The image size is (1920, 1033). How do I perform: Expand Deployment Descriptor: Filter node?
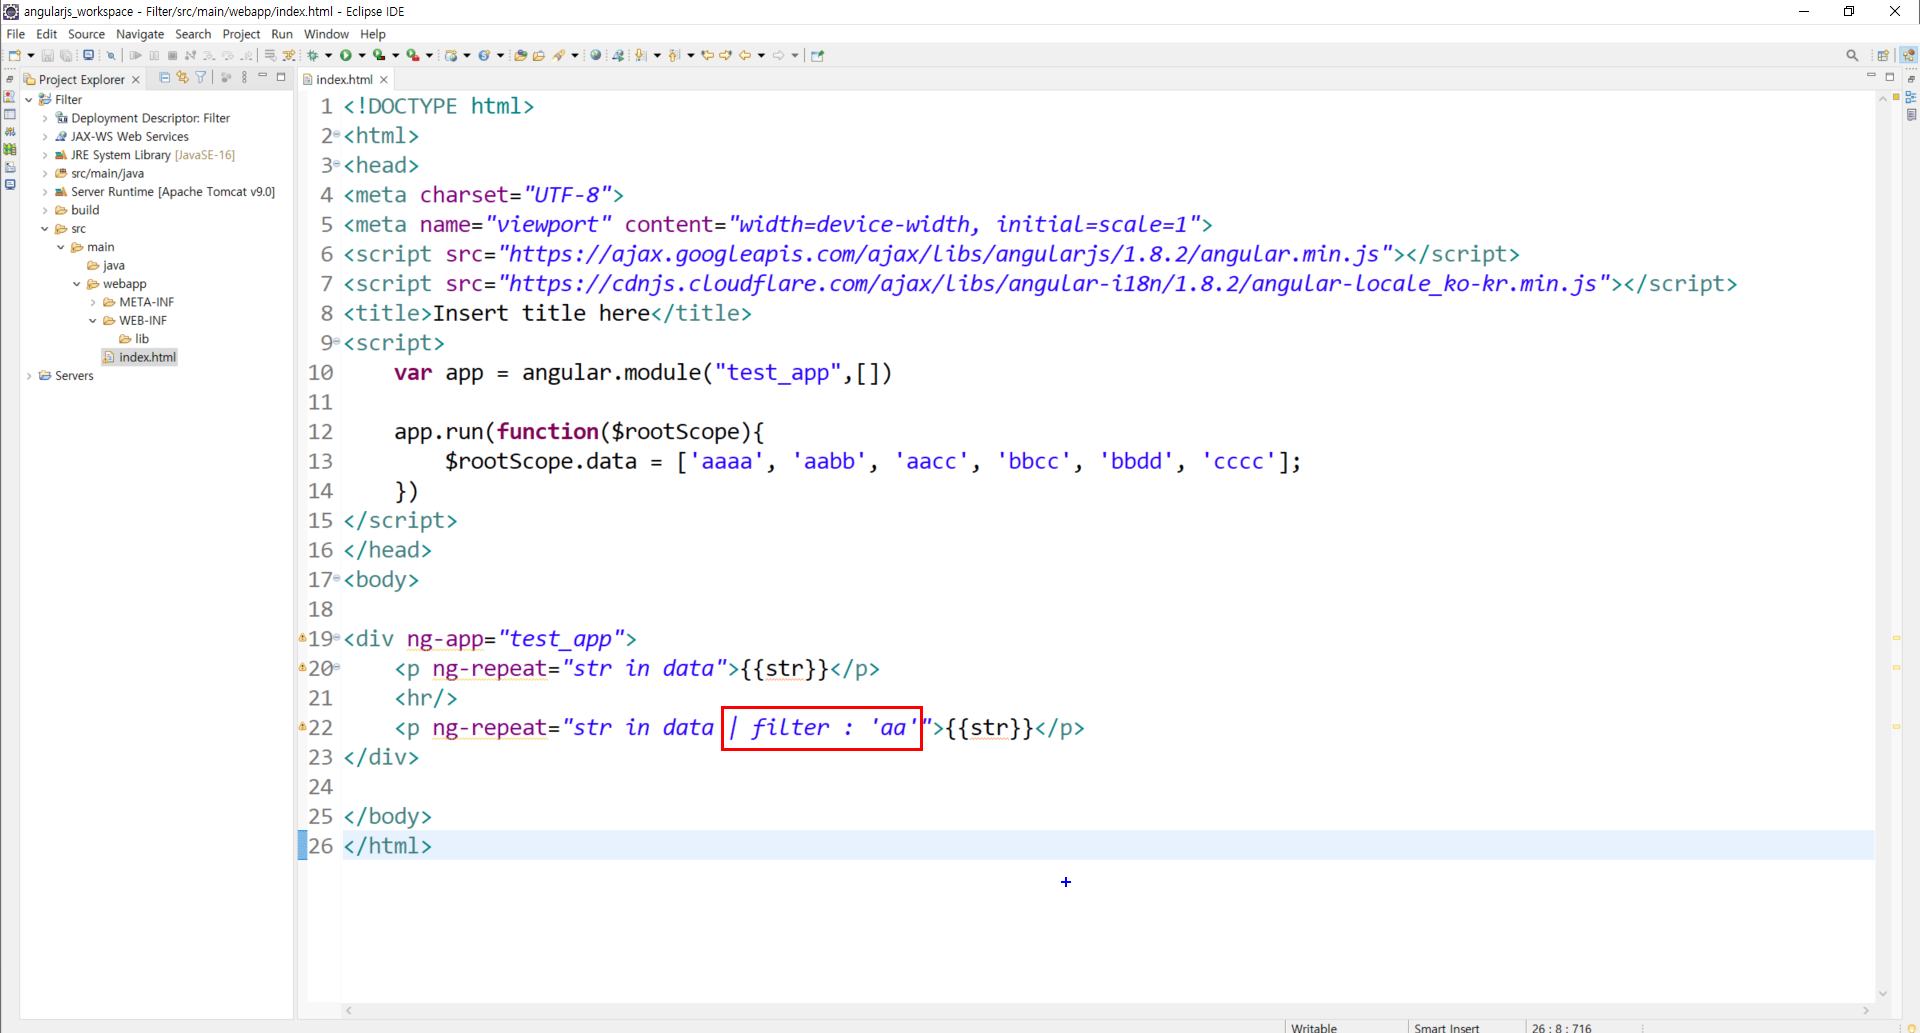coord(45,118)
